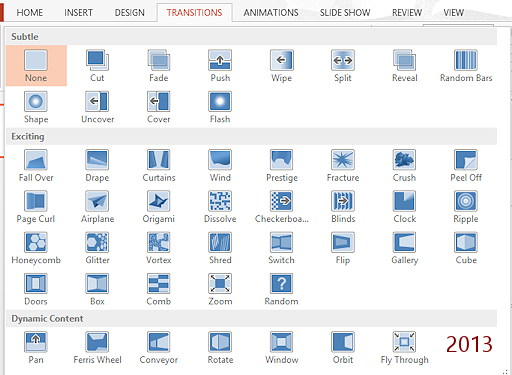Image resolution: width=512 pixels, height=375 pixels.
Task: Apply the Cut transition
Action: 97,66
